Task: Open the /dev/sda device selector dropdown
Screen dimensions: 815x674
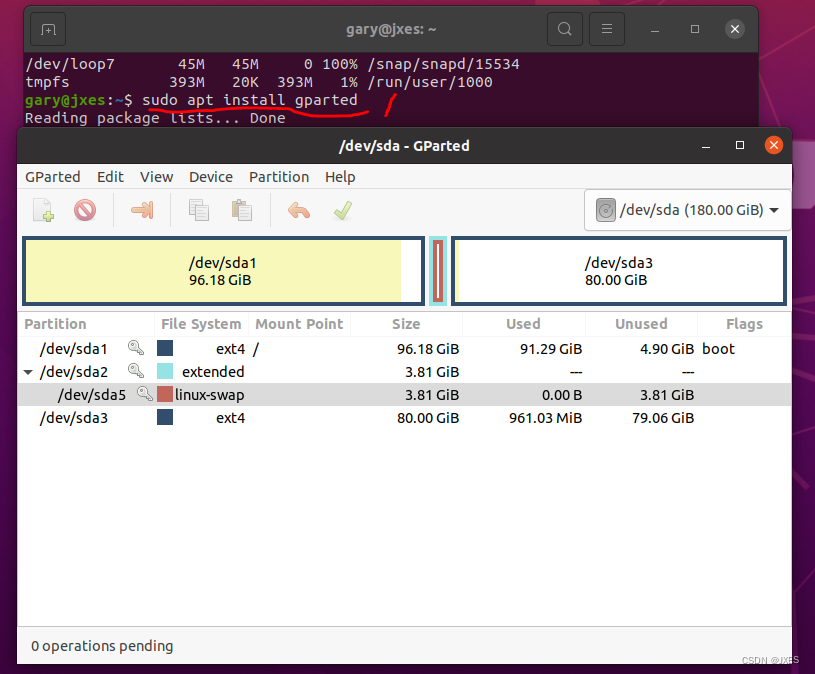Action: (x=687, y=210)
